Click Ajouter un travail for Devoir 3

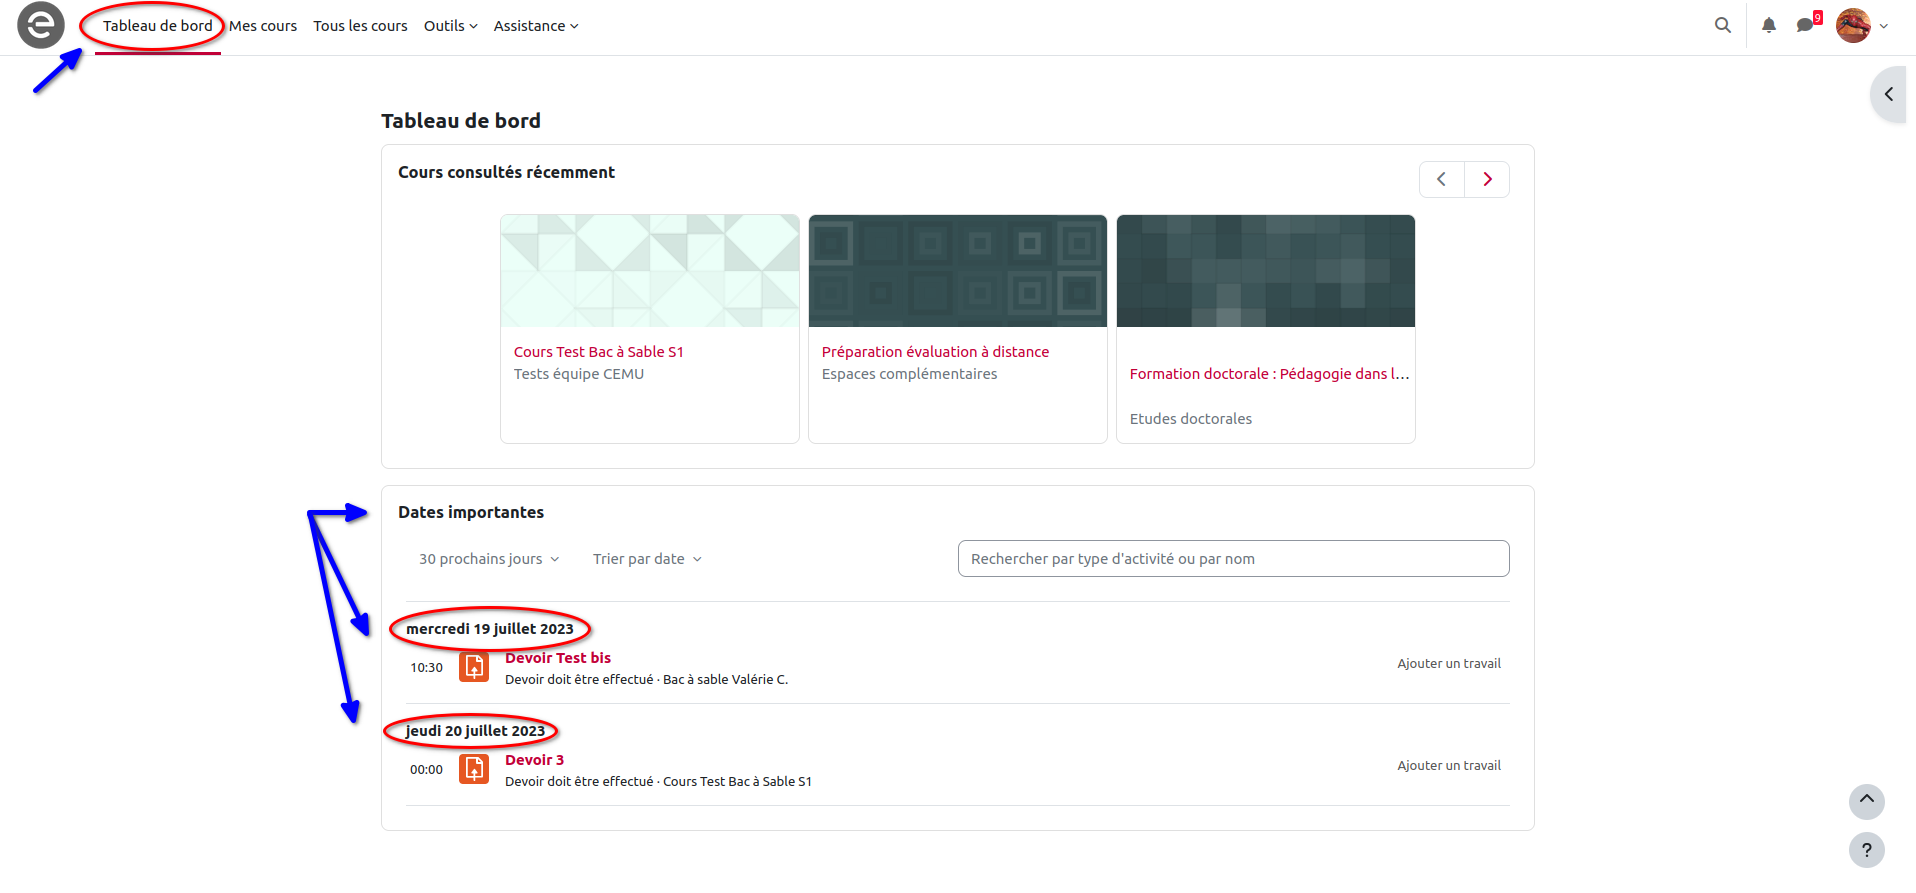pos(1448,766)
